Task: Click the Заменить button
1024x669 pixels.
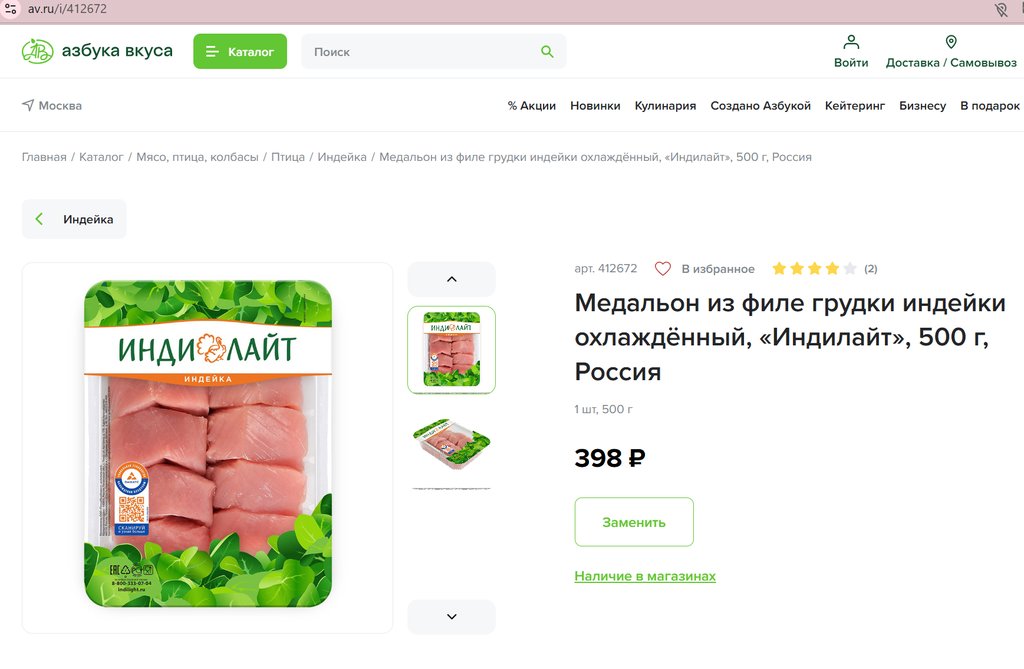Action: click(634, 522)
